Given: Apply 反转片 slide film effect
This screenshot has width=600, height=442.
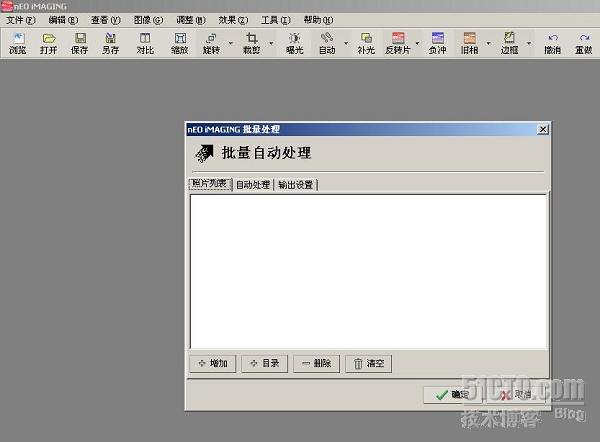Looking at the screenshot, I should pyautogui.click(x=398, y=43).
